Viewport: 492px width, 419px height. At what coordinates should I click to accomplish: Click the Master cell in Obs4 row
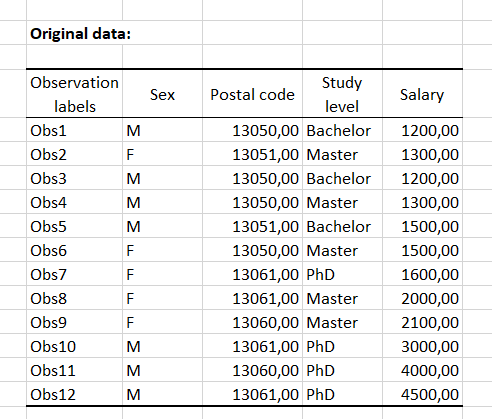[342, 202]
